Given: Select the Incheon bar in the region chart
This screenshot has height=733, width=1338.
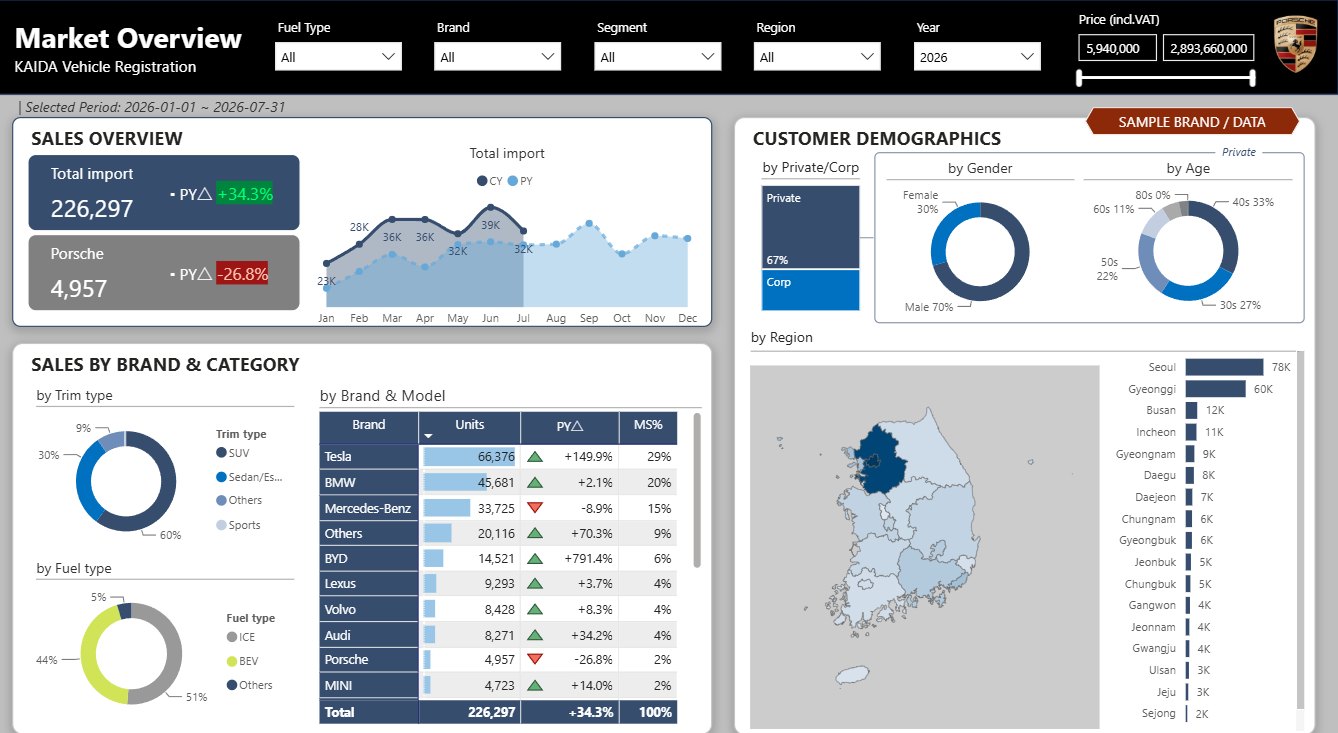Looking at the screenshot, I should [x=1191, y=432].
